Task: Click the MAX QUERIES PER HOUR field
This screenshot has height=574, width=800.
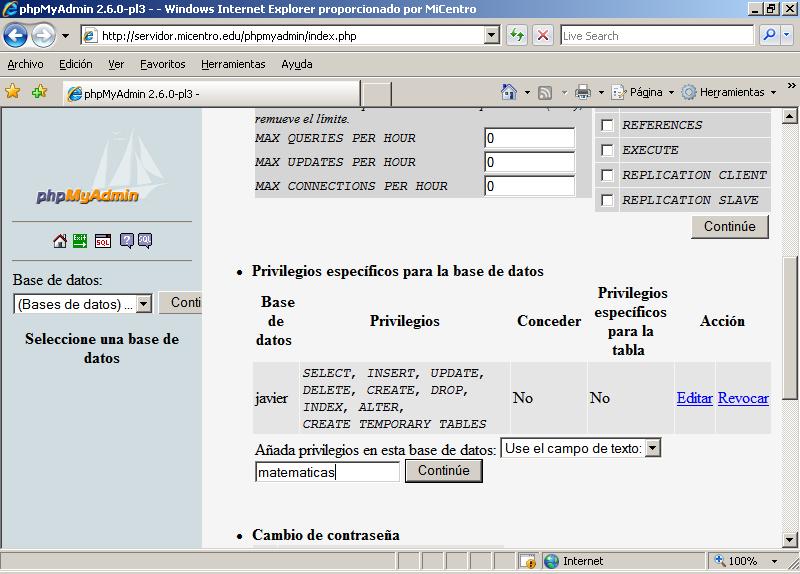Action: tap(529, 138)
